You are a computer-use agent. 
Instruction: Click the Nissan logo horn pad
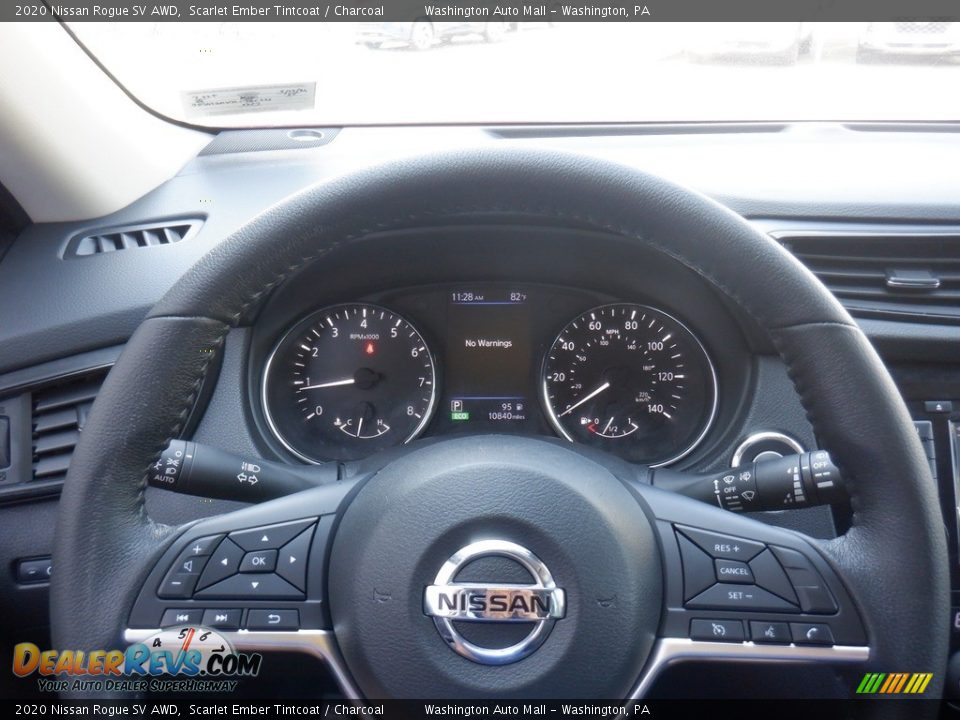pyautogui.click(x=495, y=602)
